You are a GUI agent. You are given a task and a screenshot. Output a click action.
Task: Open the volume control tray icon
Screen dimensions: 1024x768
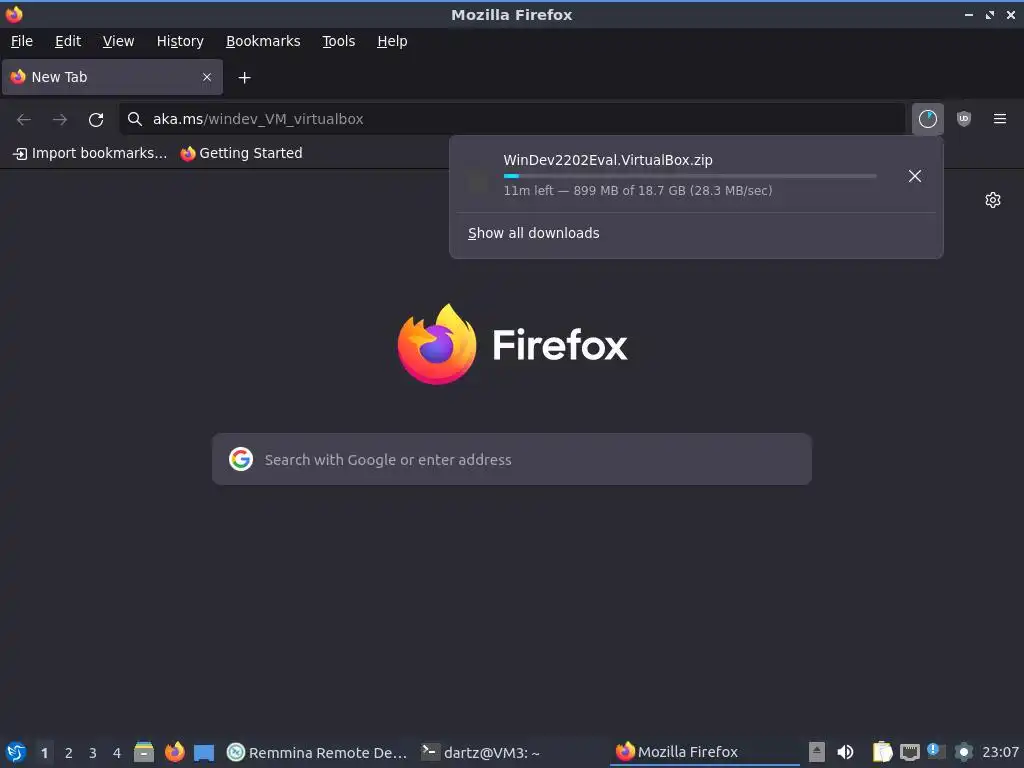click(845, 752)
